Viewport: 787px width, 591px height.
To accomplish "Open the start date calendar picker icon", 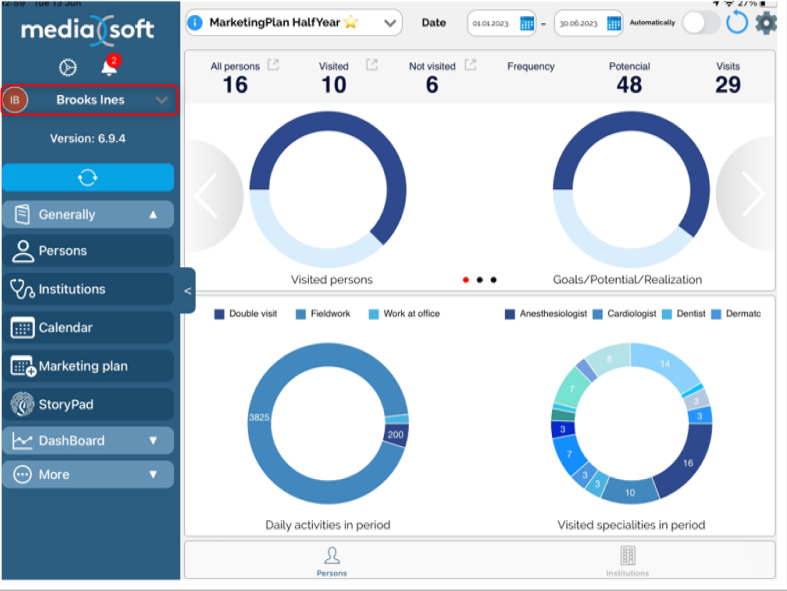I will click(x=527, y=23).
